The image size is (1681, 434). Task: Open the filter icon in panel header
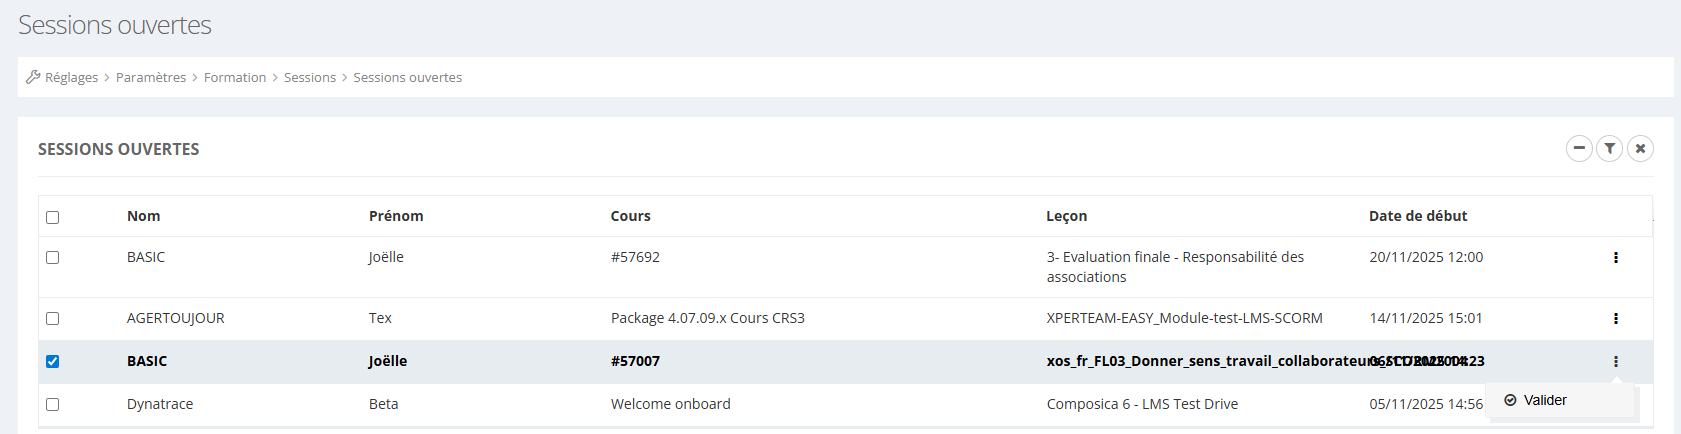tap(1609, 149)
